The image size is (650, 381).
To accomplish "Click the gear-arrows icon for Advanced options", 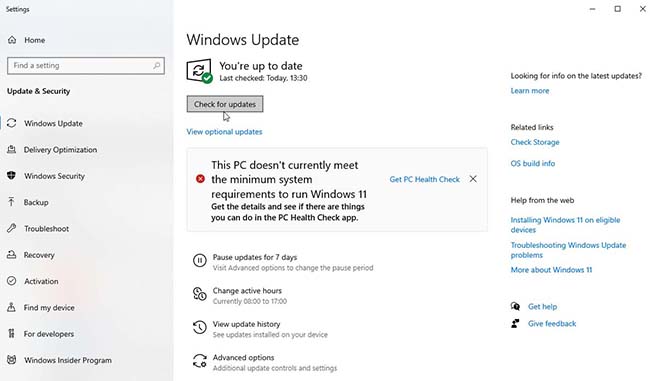I will pyautogui.click(x=199, y=361).
